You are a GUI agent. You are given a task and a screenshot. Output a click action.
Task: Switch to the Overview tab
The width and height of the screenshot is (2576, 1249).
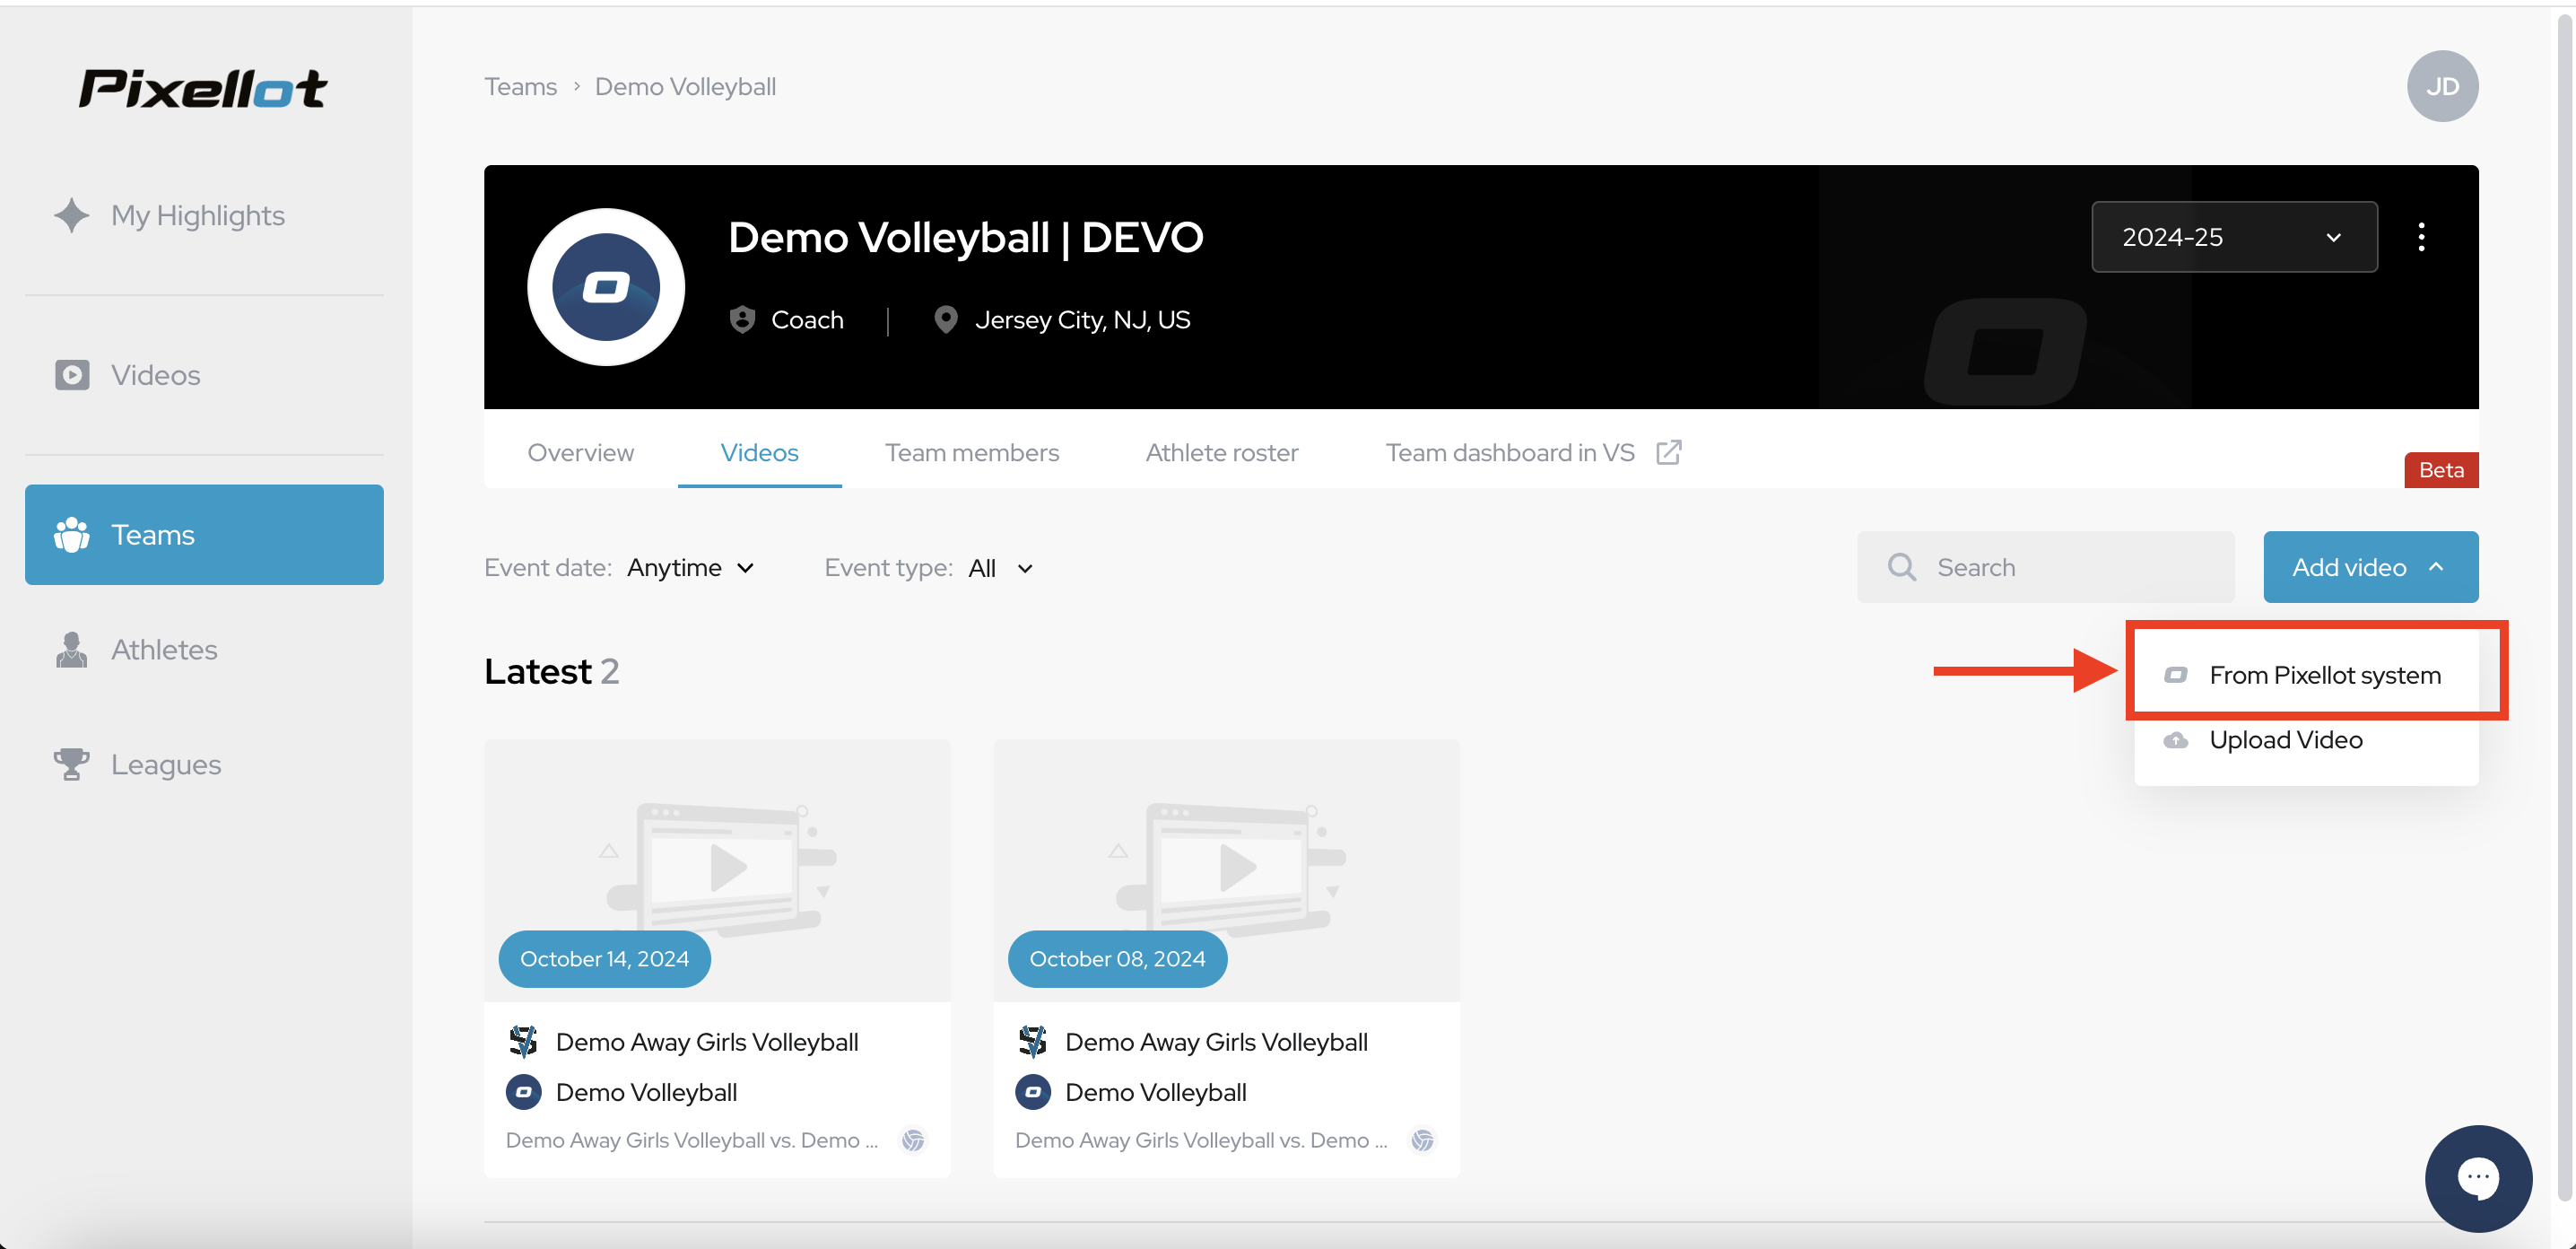[580, 452]
